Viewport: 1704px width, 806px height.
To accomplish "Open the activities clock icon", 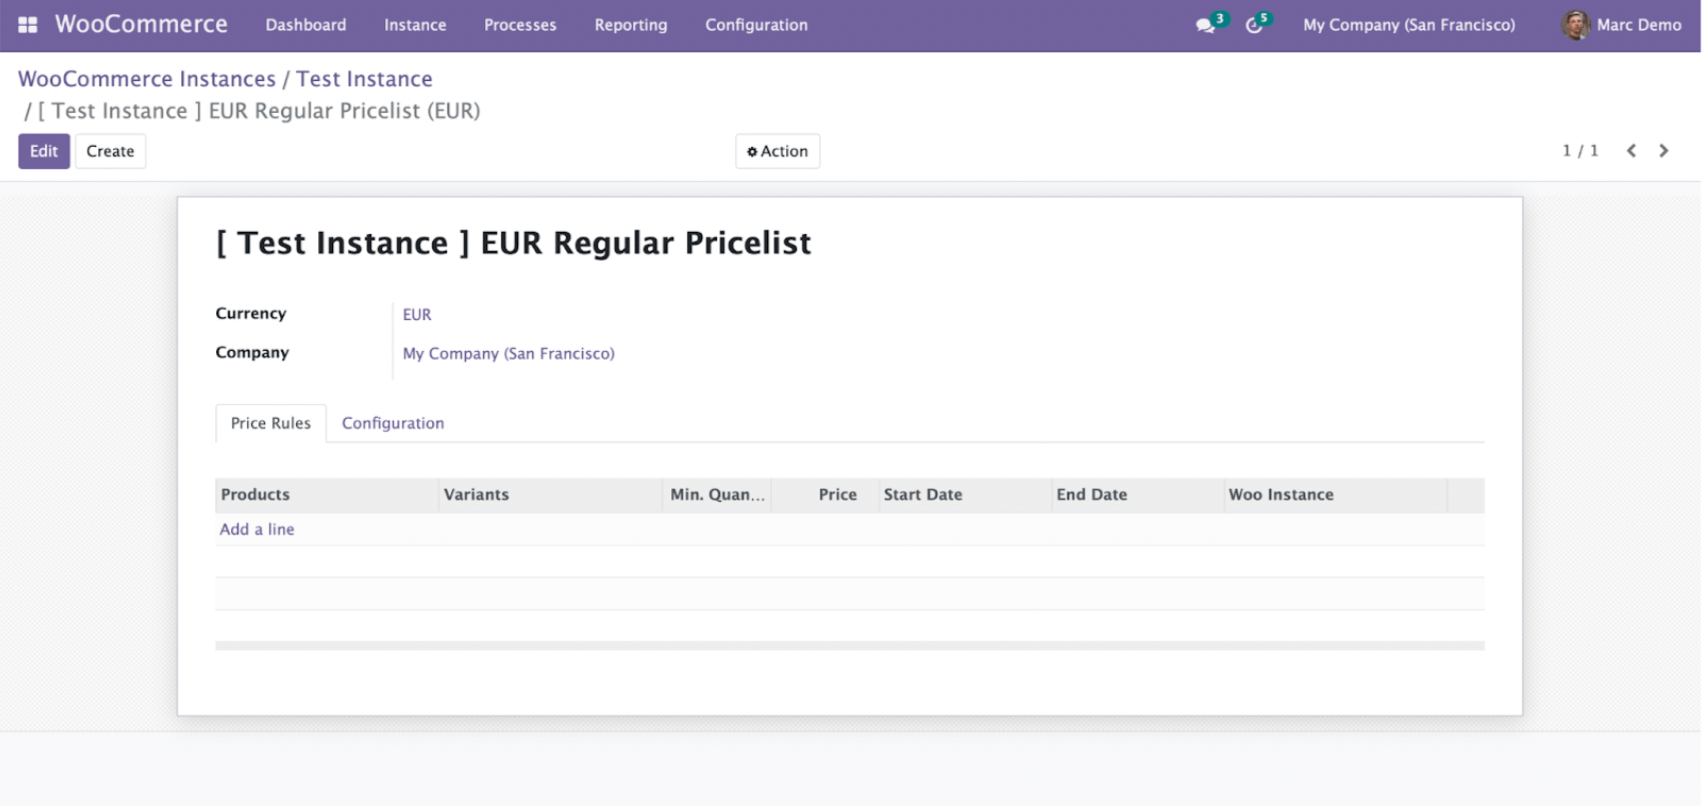I will 1254,25.
